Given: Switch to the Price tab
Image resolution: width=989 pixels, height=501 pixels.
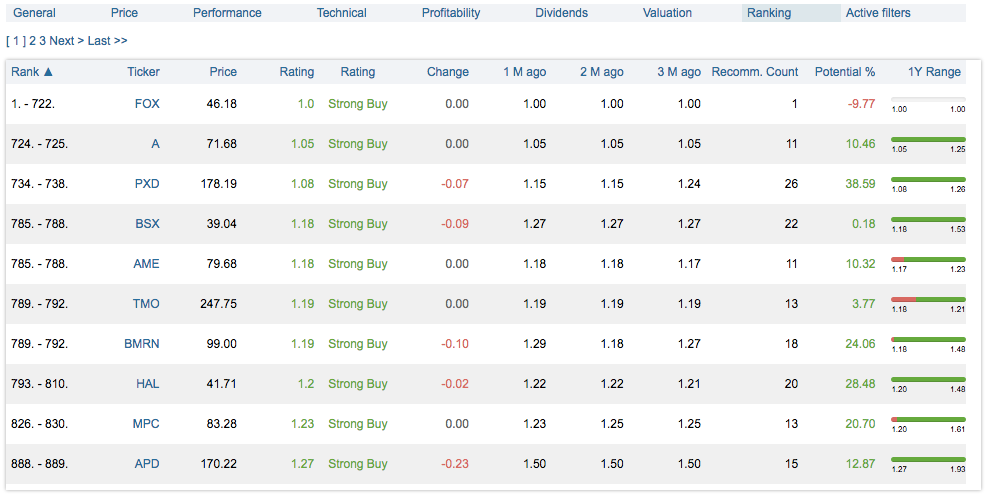Looking at the screenshot, I should 124,13.
